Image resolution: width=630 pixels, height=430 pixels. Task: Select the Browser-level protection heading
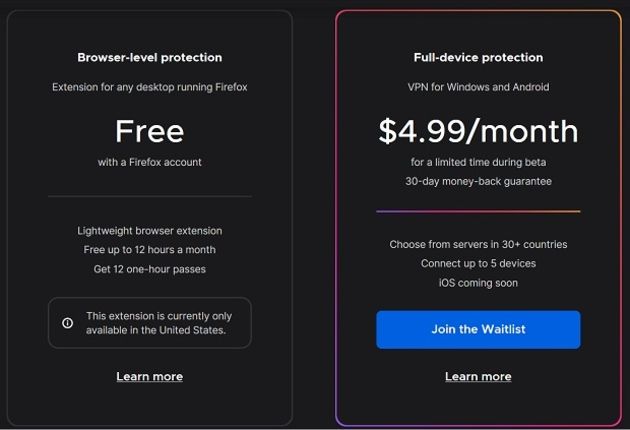149,57
